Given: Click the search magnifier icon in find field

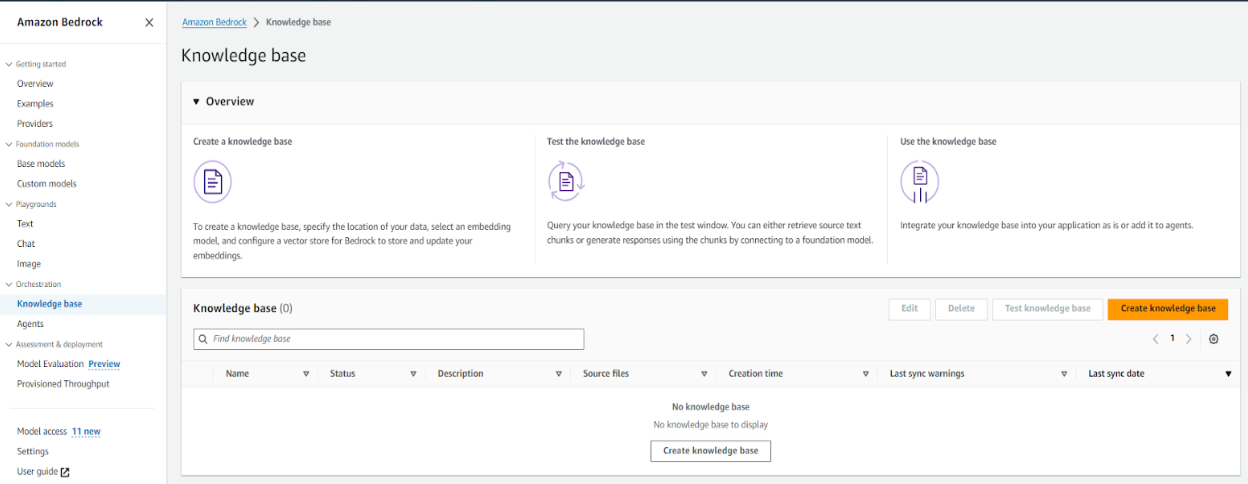Looking at the screenshot, I should pos(204,339).
